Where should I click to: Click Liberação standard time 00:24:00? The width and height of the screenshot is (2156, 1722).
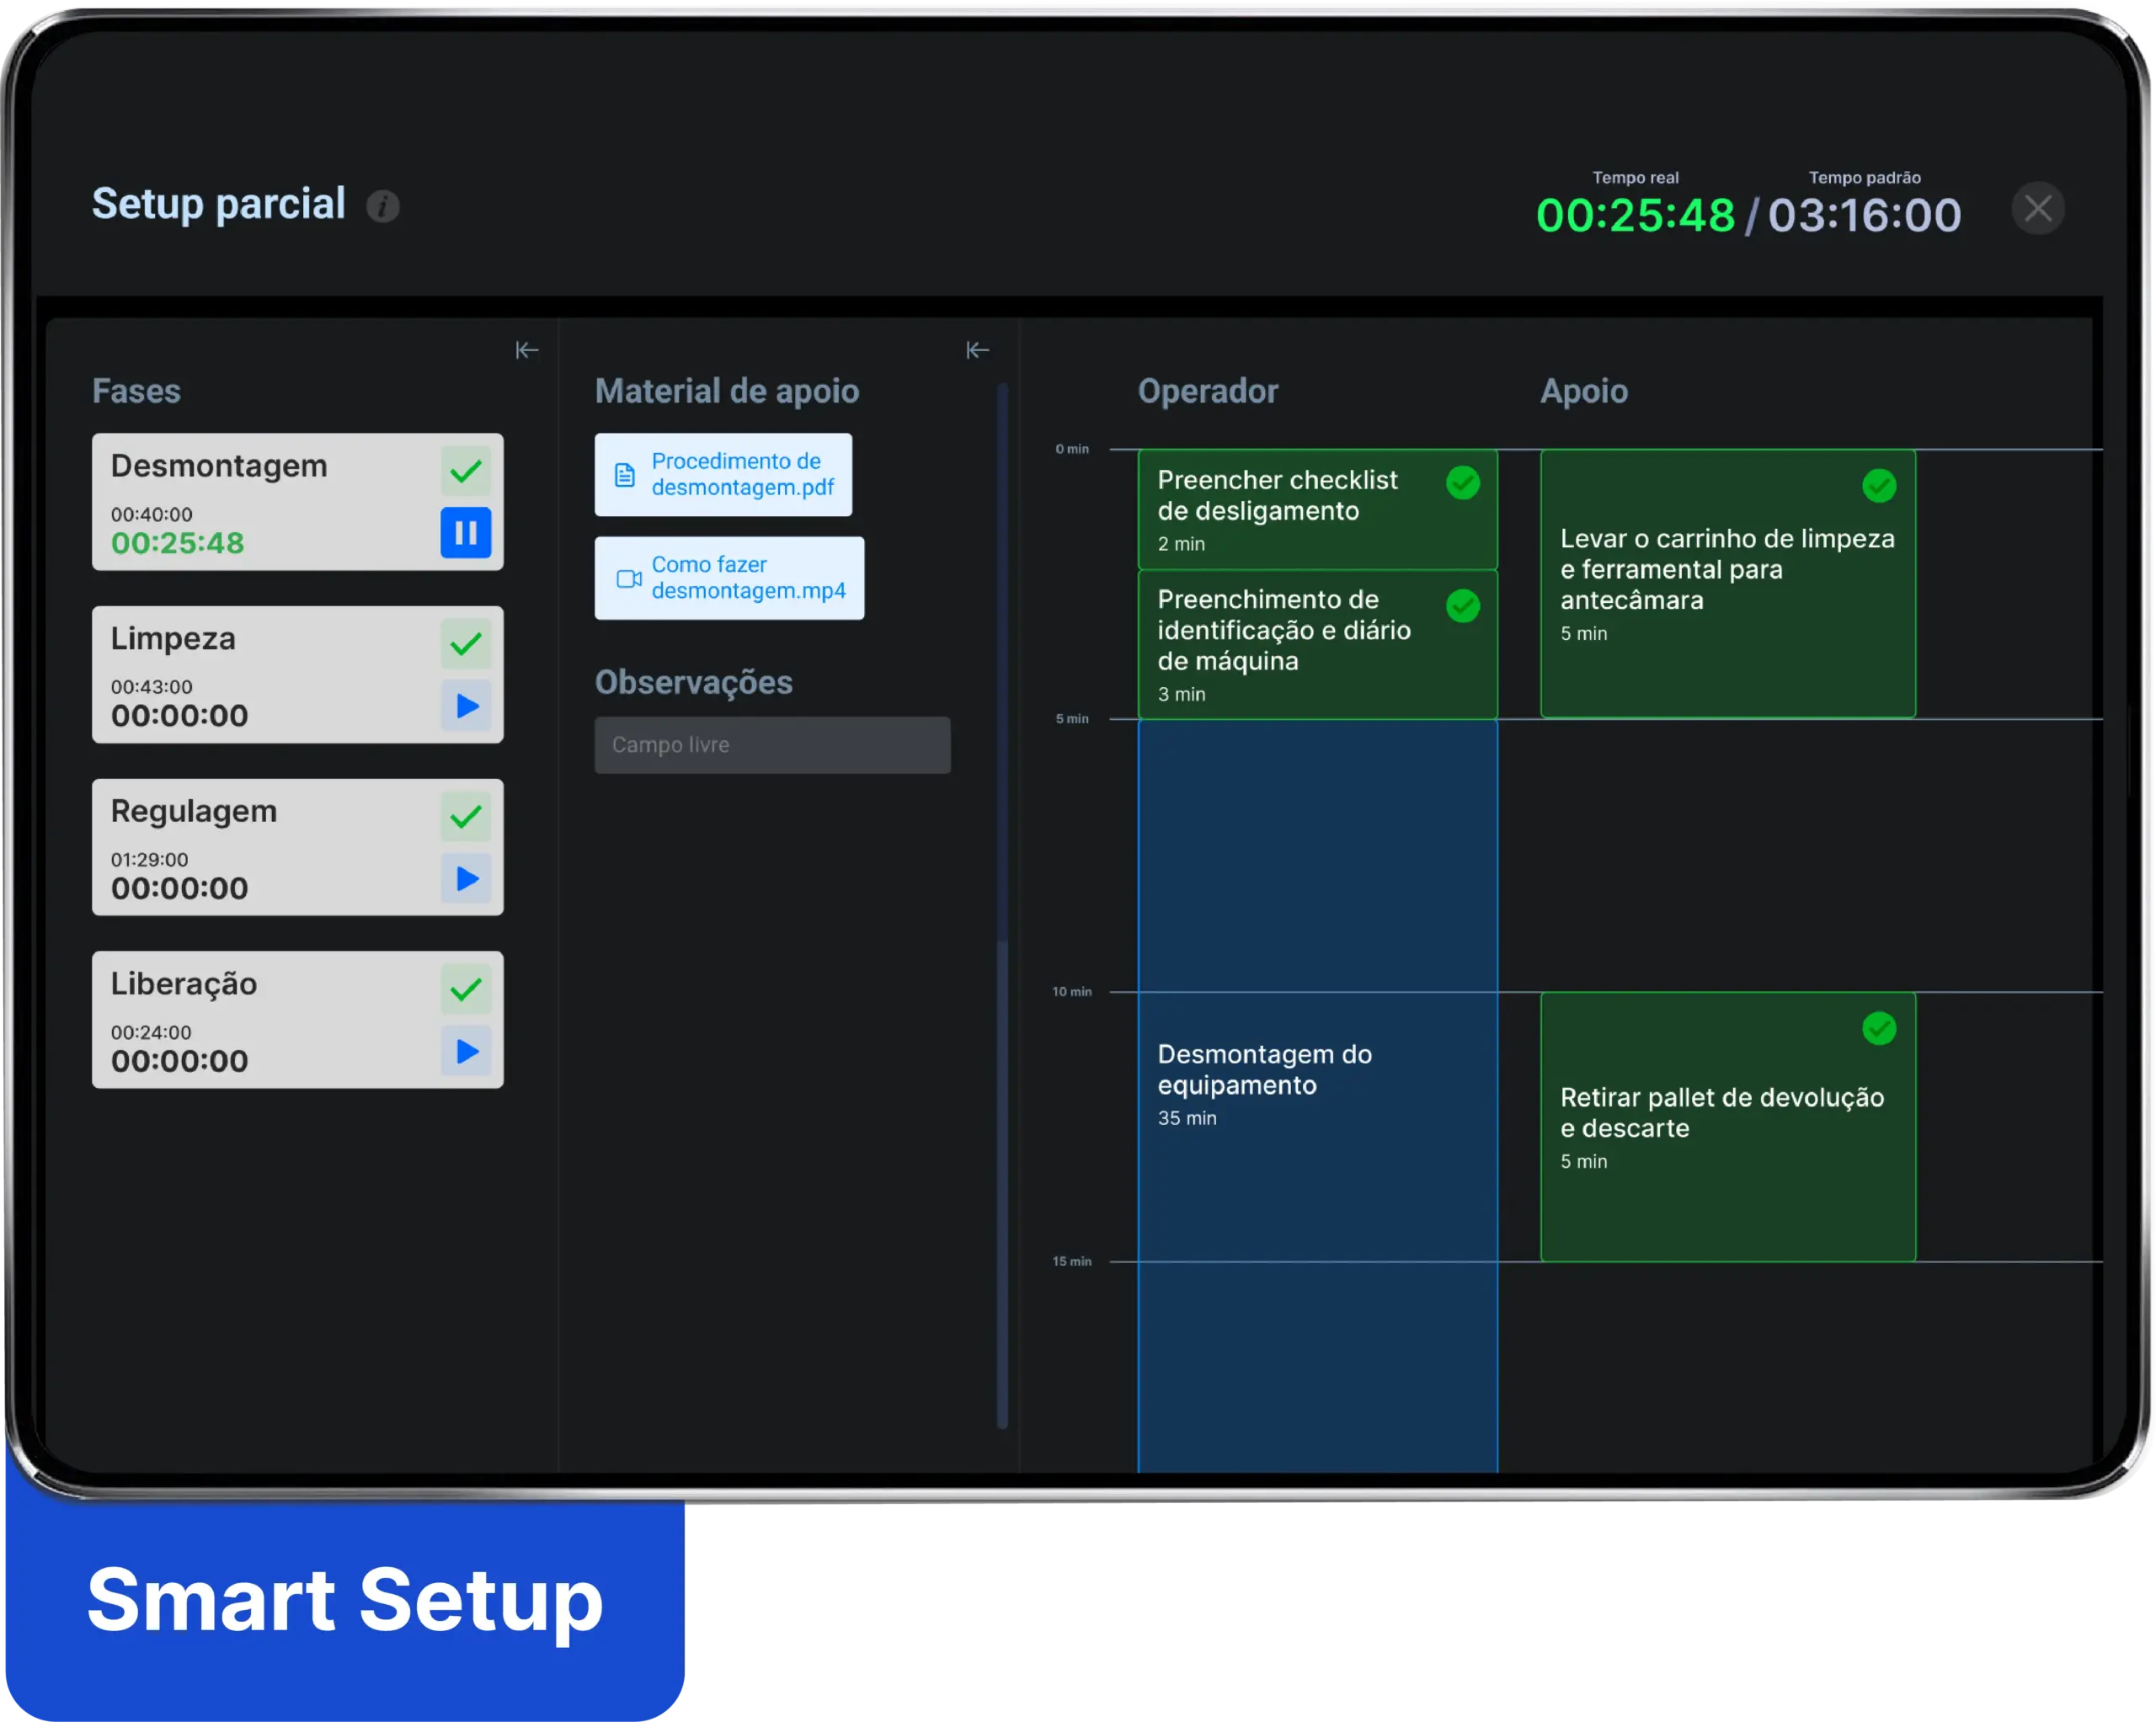tap(151, 1033)
